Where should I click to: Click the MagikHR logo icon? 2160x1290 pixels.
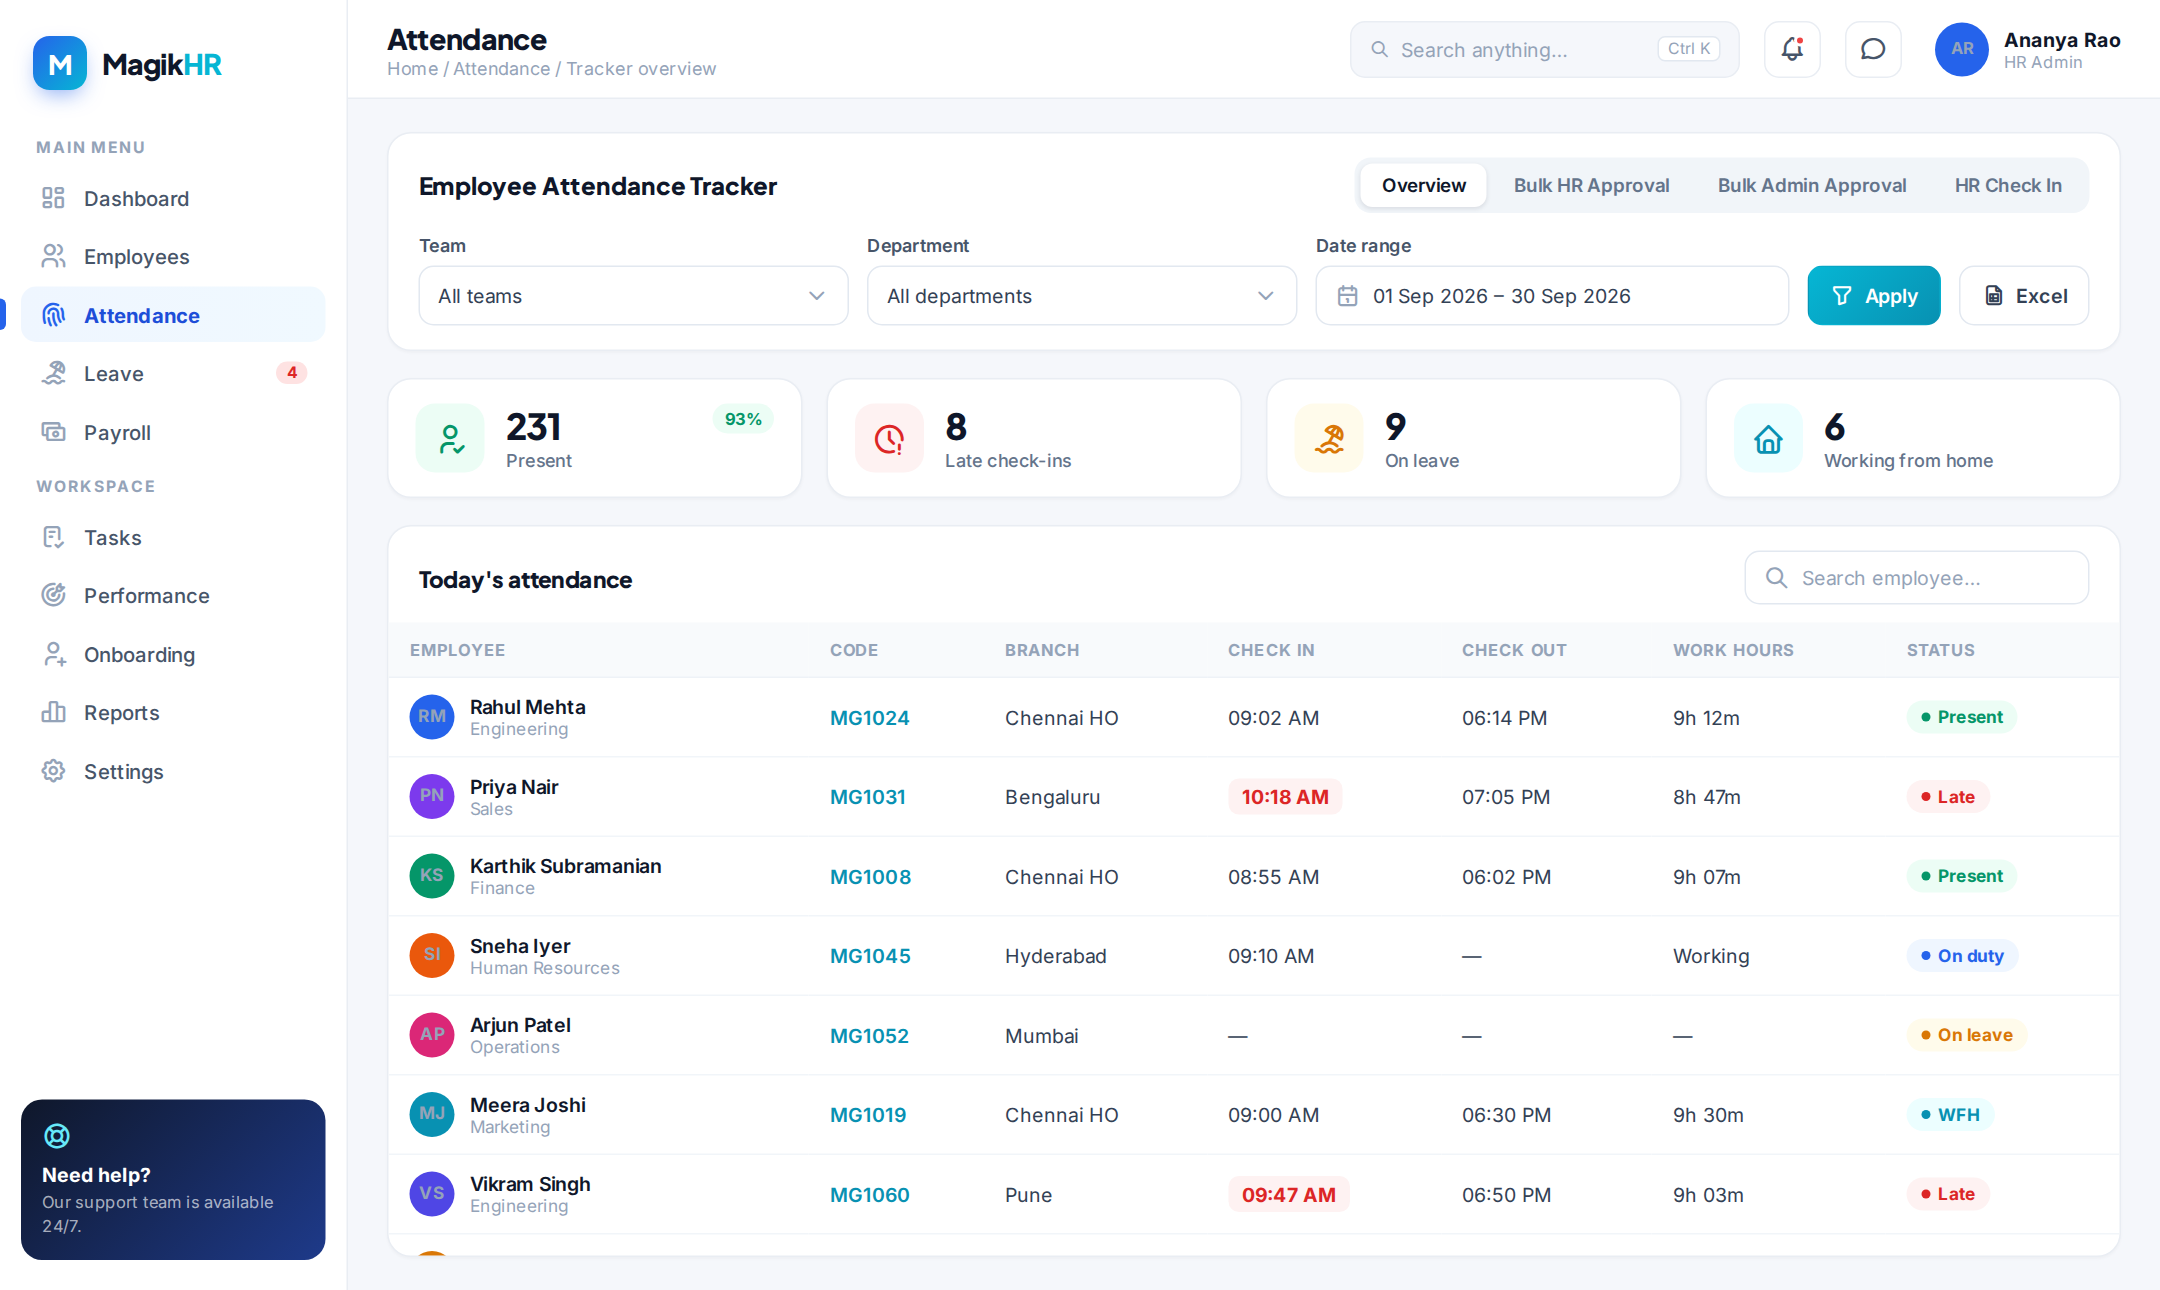tap(60, 64)
